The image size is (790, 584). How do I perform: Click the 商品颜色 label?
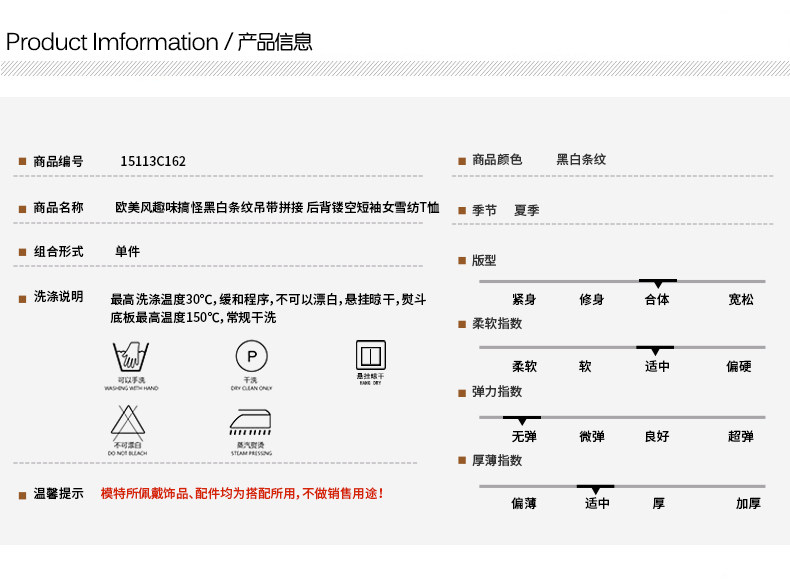[497, 160]
